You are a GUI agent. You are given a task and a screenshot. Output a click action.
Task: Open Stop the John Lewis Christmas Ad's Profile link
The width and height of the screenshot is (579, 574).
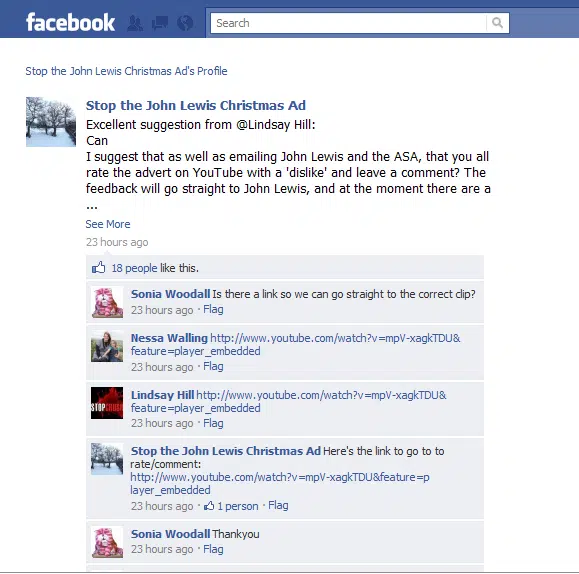(x=126, y=71)
